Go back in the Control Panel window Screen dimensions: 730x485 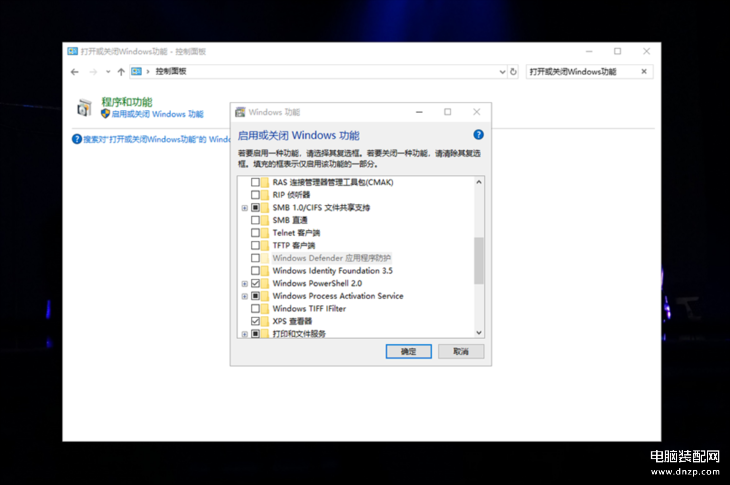click(74, 72)
